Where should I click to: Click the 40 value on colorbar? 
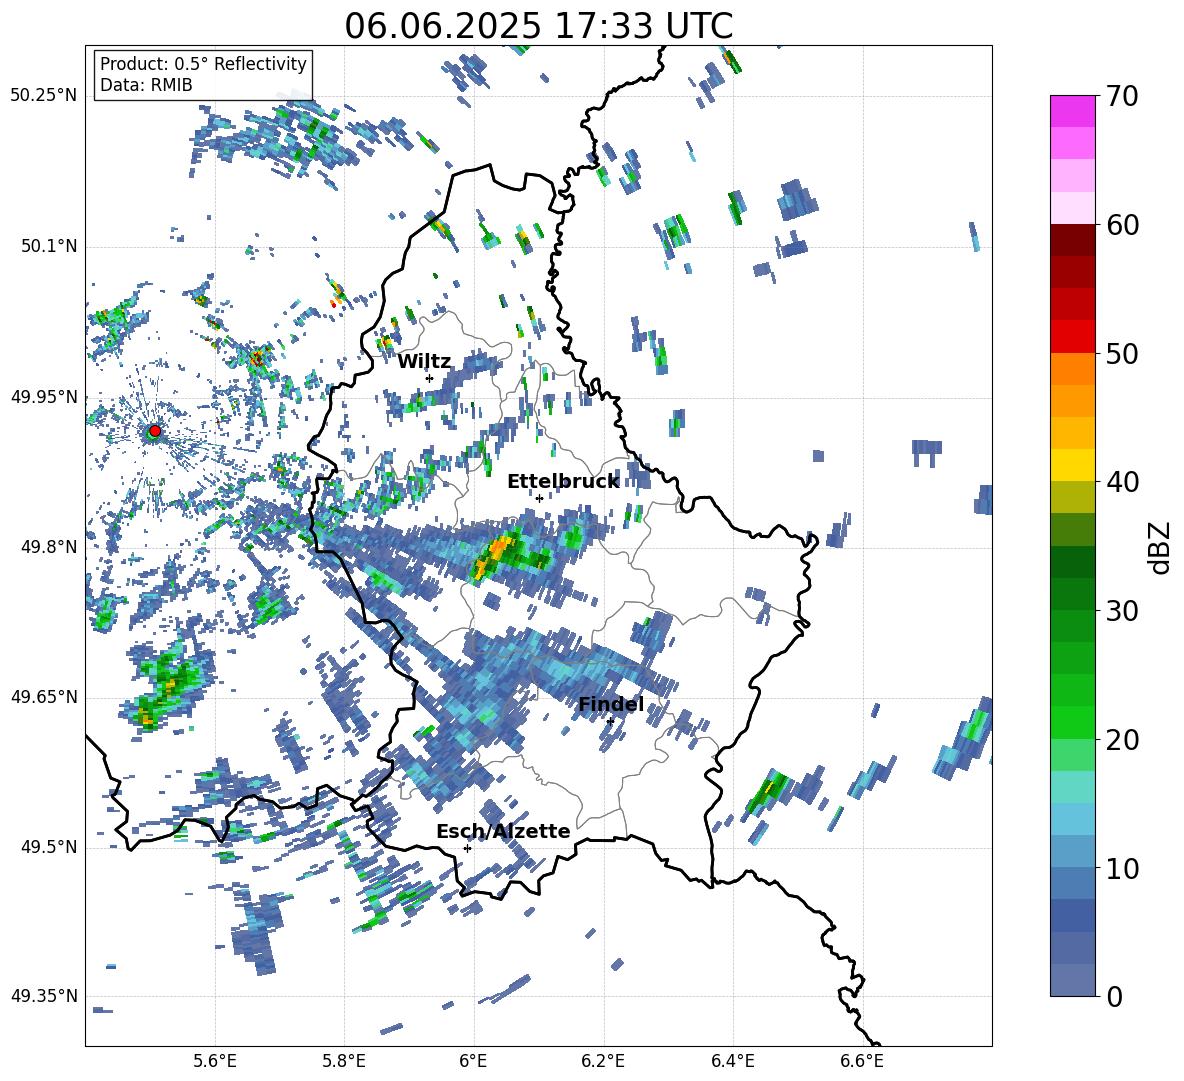[x=1122, y=482]
